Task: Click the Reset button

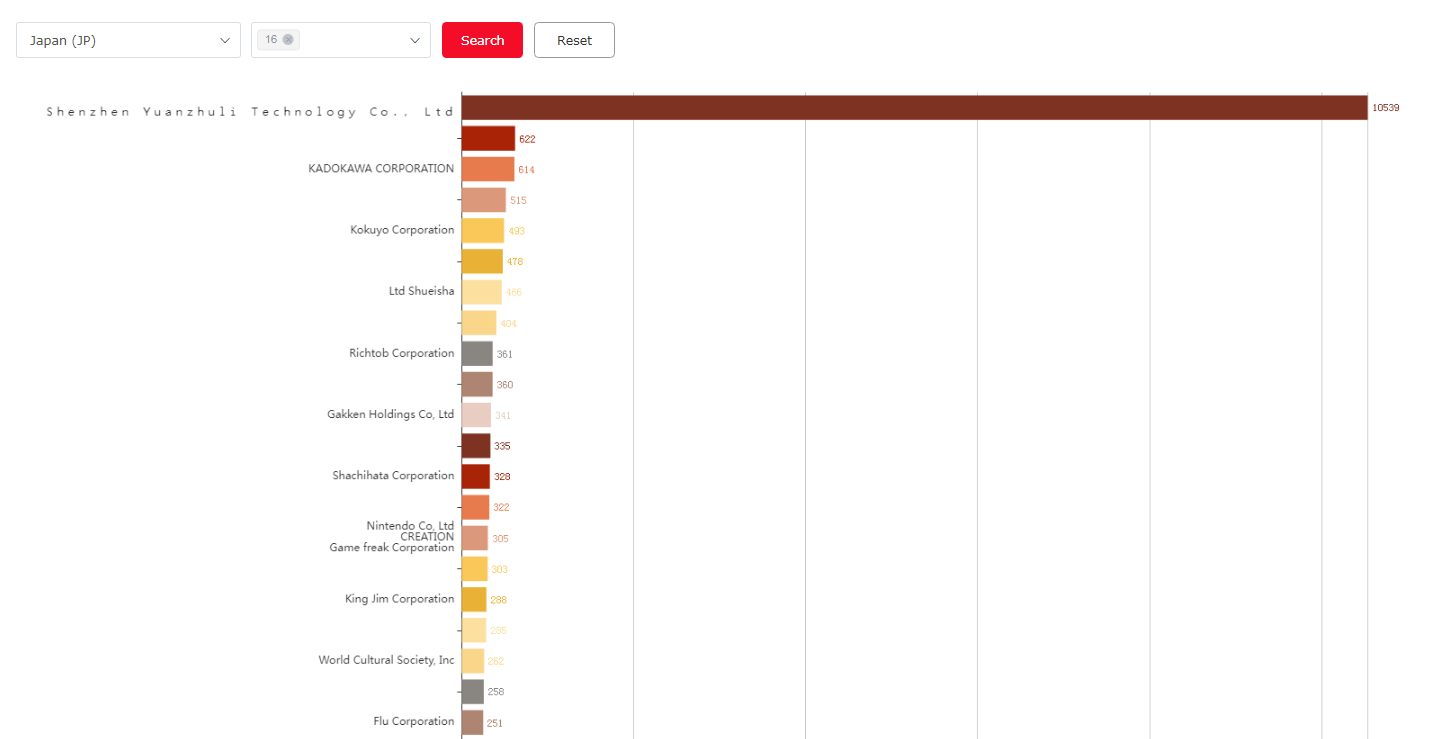Action: [574, 40]
